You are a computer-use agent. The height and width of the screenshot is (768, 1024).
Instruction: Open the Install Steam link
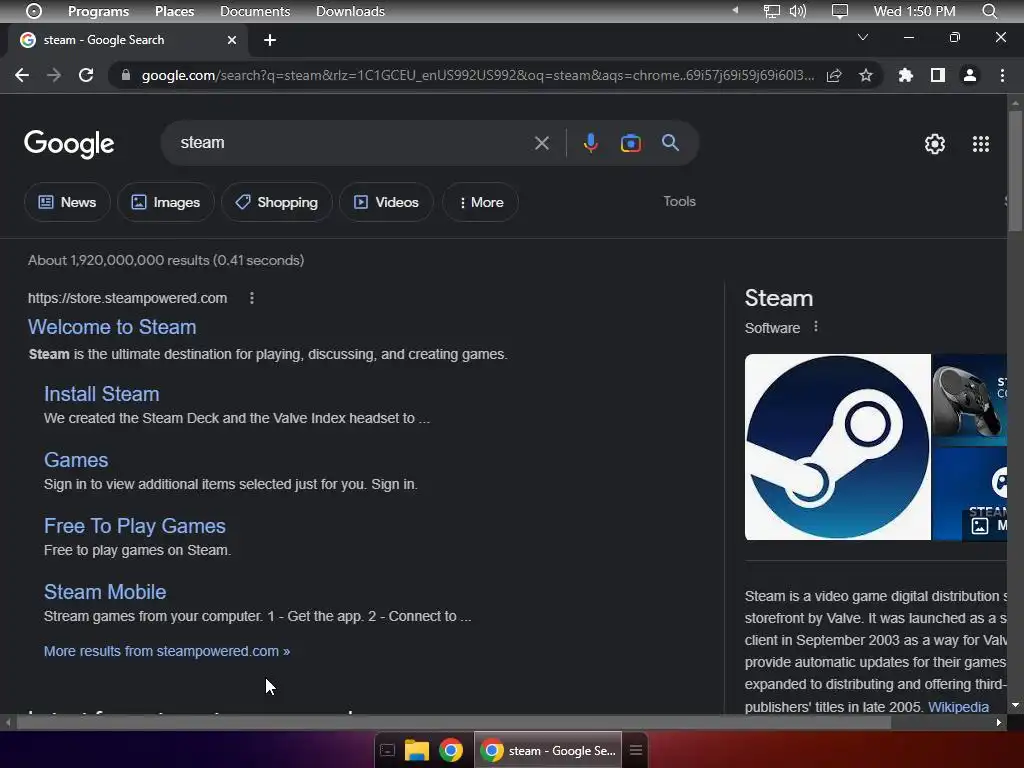102,394
